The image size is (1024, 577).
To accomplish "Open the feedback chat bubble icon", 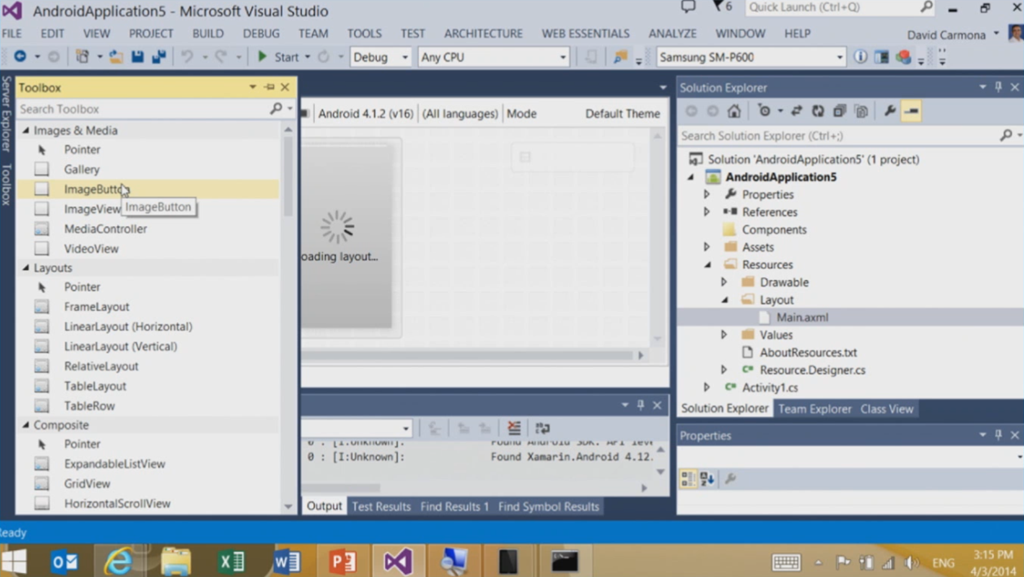I will click(688, 7).
